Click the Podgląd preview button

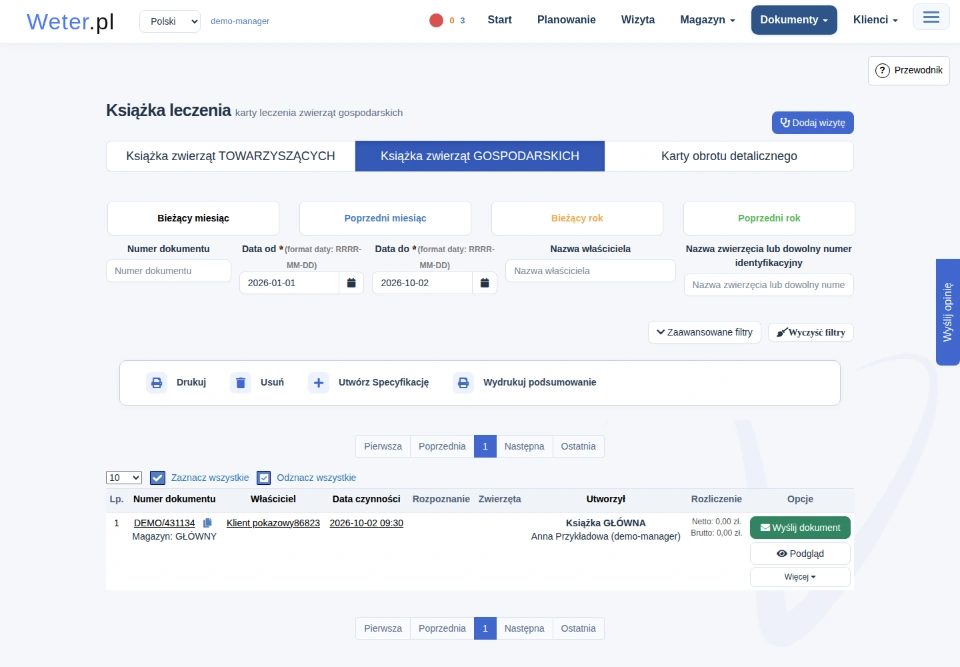pos(800,554)
